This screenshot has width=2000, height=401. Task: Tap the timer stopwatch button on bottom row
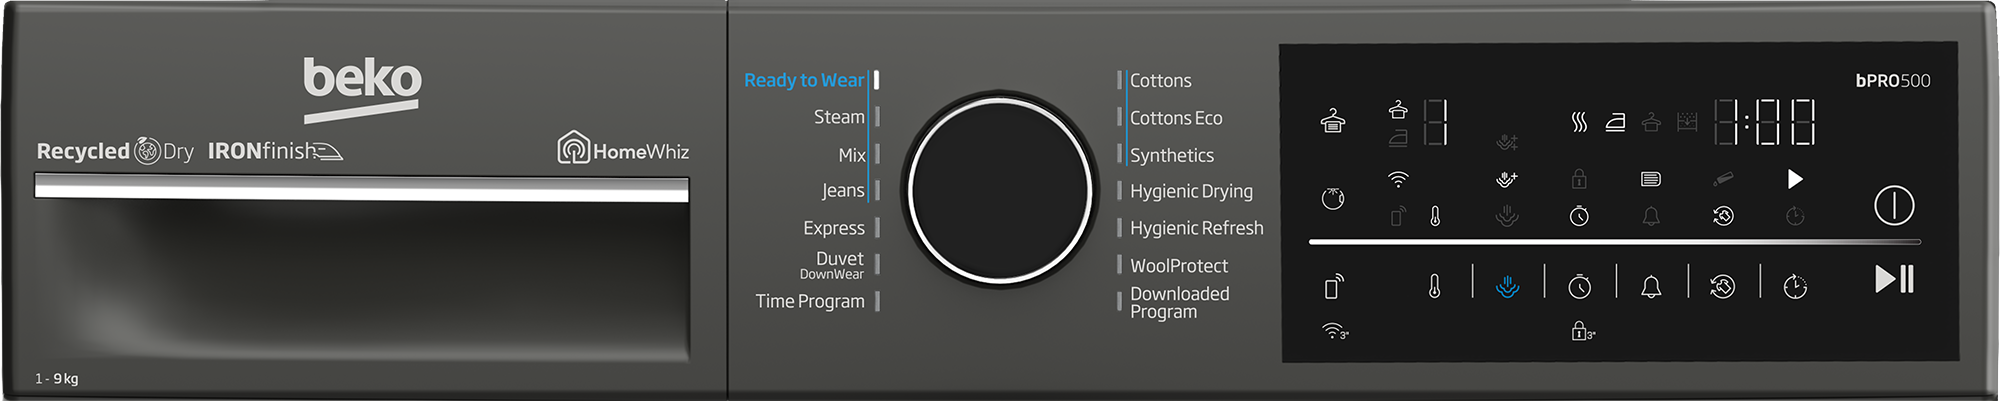[x=1579, y=287]
